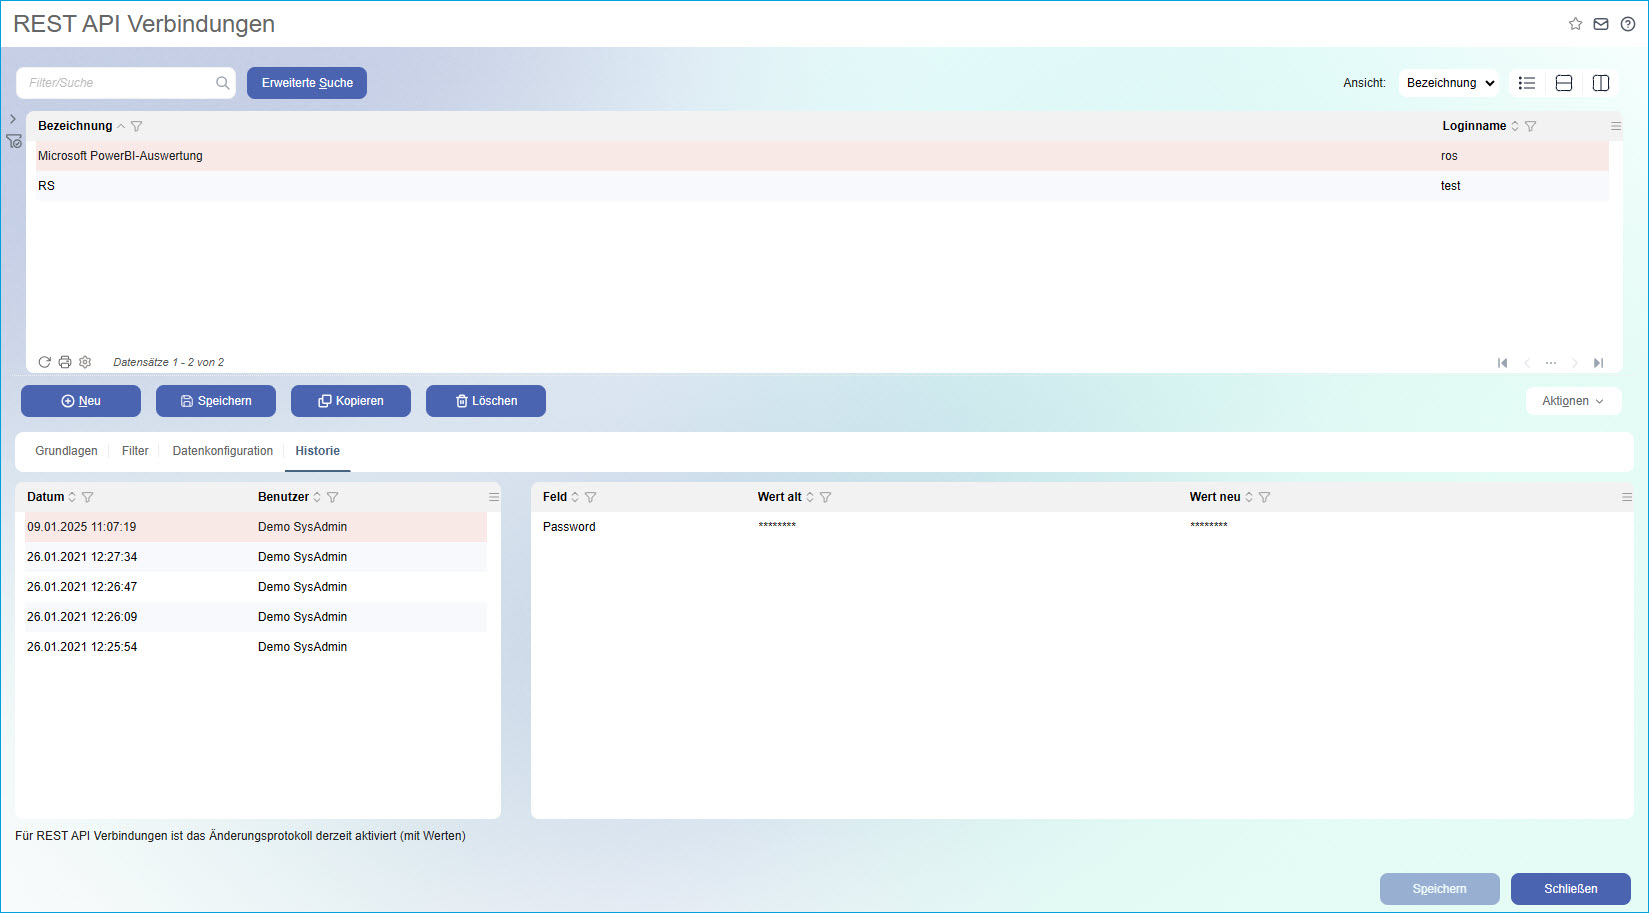The image size is (1649, 913).
Task: Open history table column menu
Action: [494, 497]
